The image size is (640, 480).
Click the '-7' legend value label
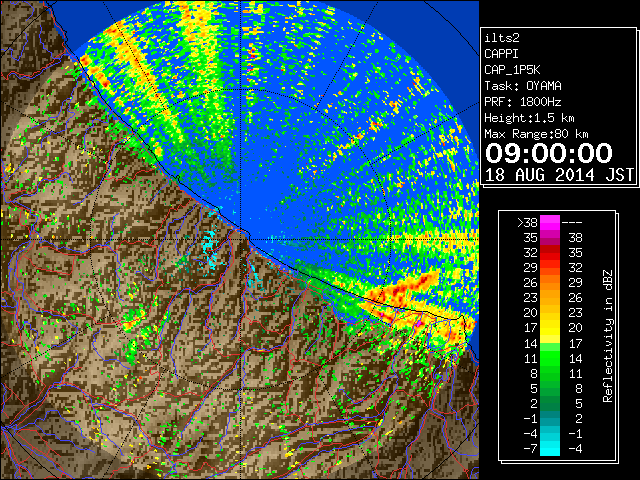click(530, 449)
